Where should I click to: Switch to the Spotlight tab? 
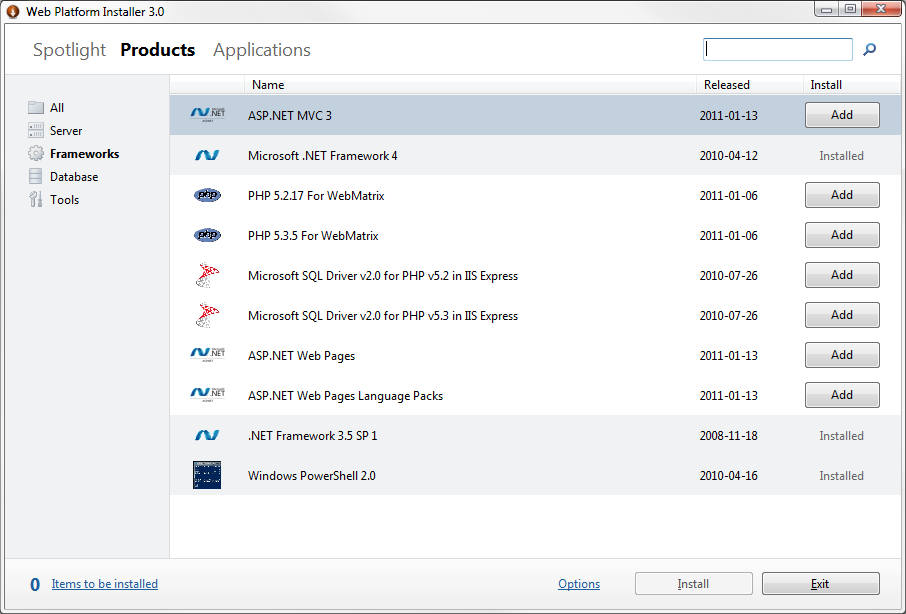pyautogui.click(x=69, y=50)
